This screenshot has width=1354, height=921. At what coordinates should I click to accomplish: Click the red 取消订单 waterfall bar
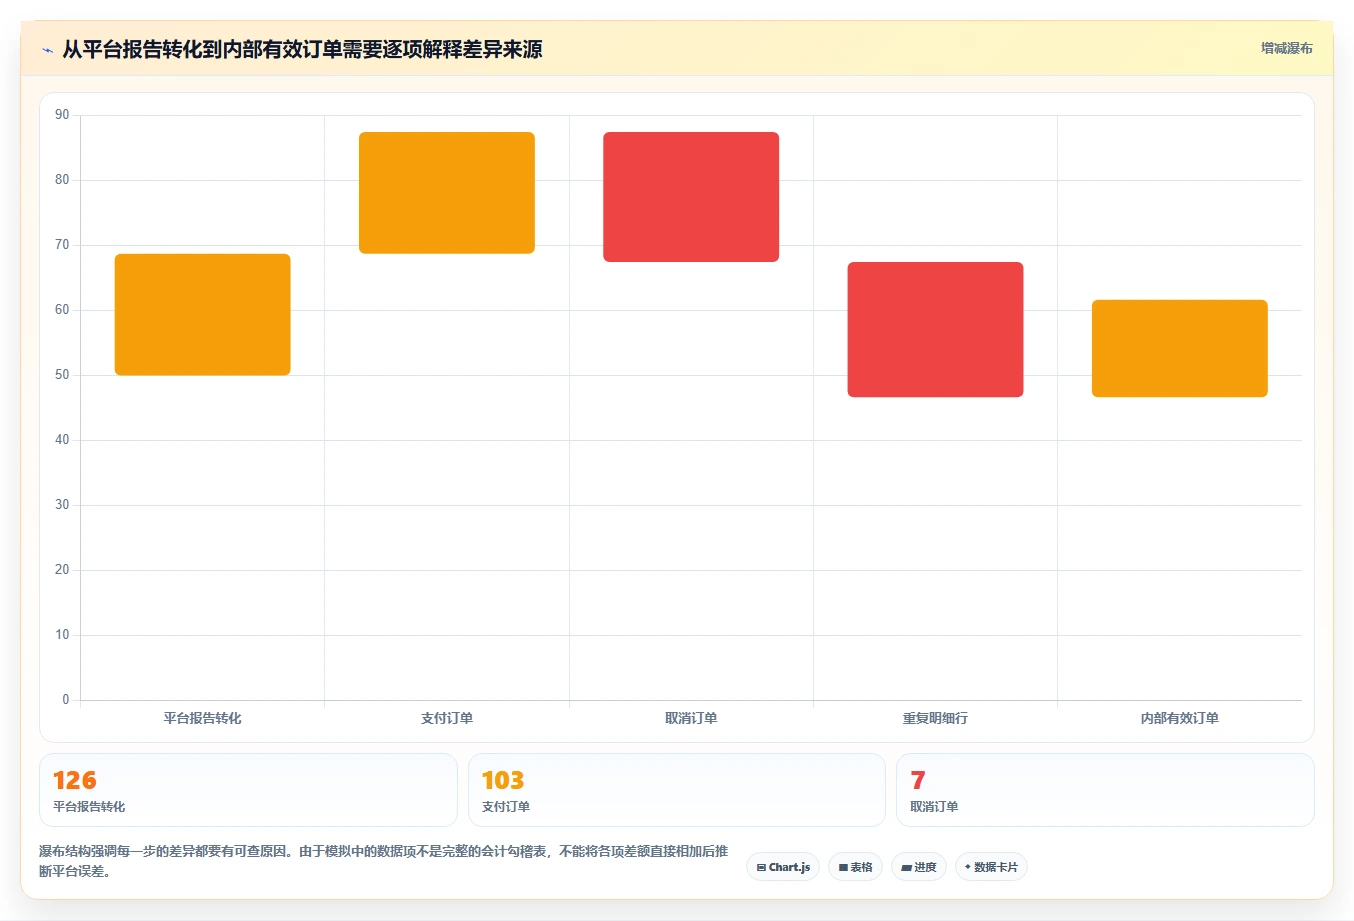click(x=691, y=197)
